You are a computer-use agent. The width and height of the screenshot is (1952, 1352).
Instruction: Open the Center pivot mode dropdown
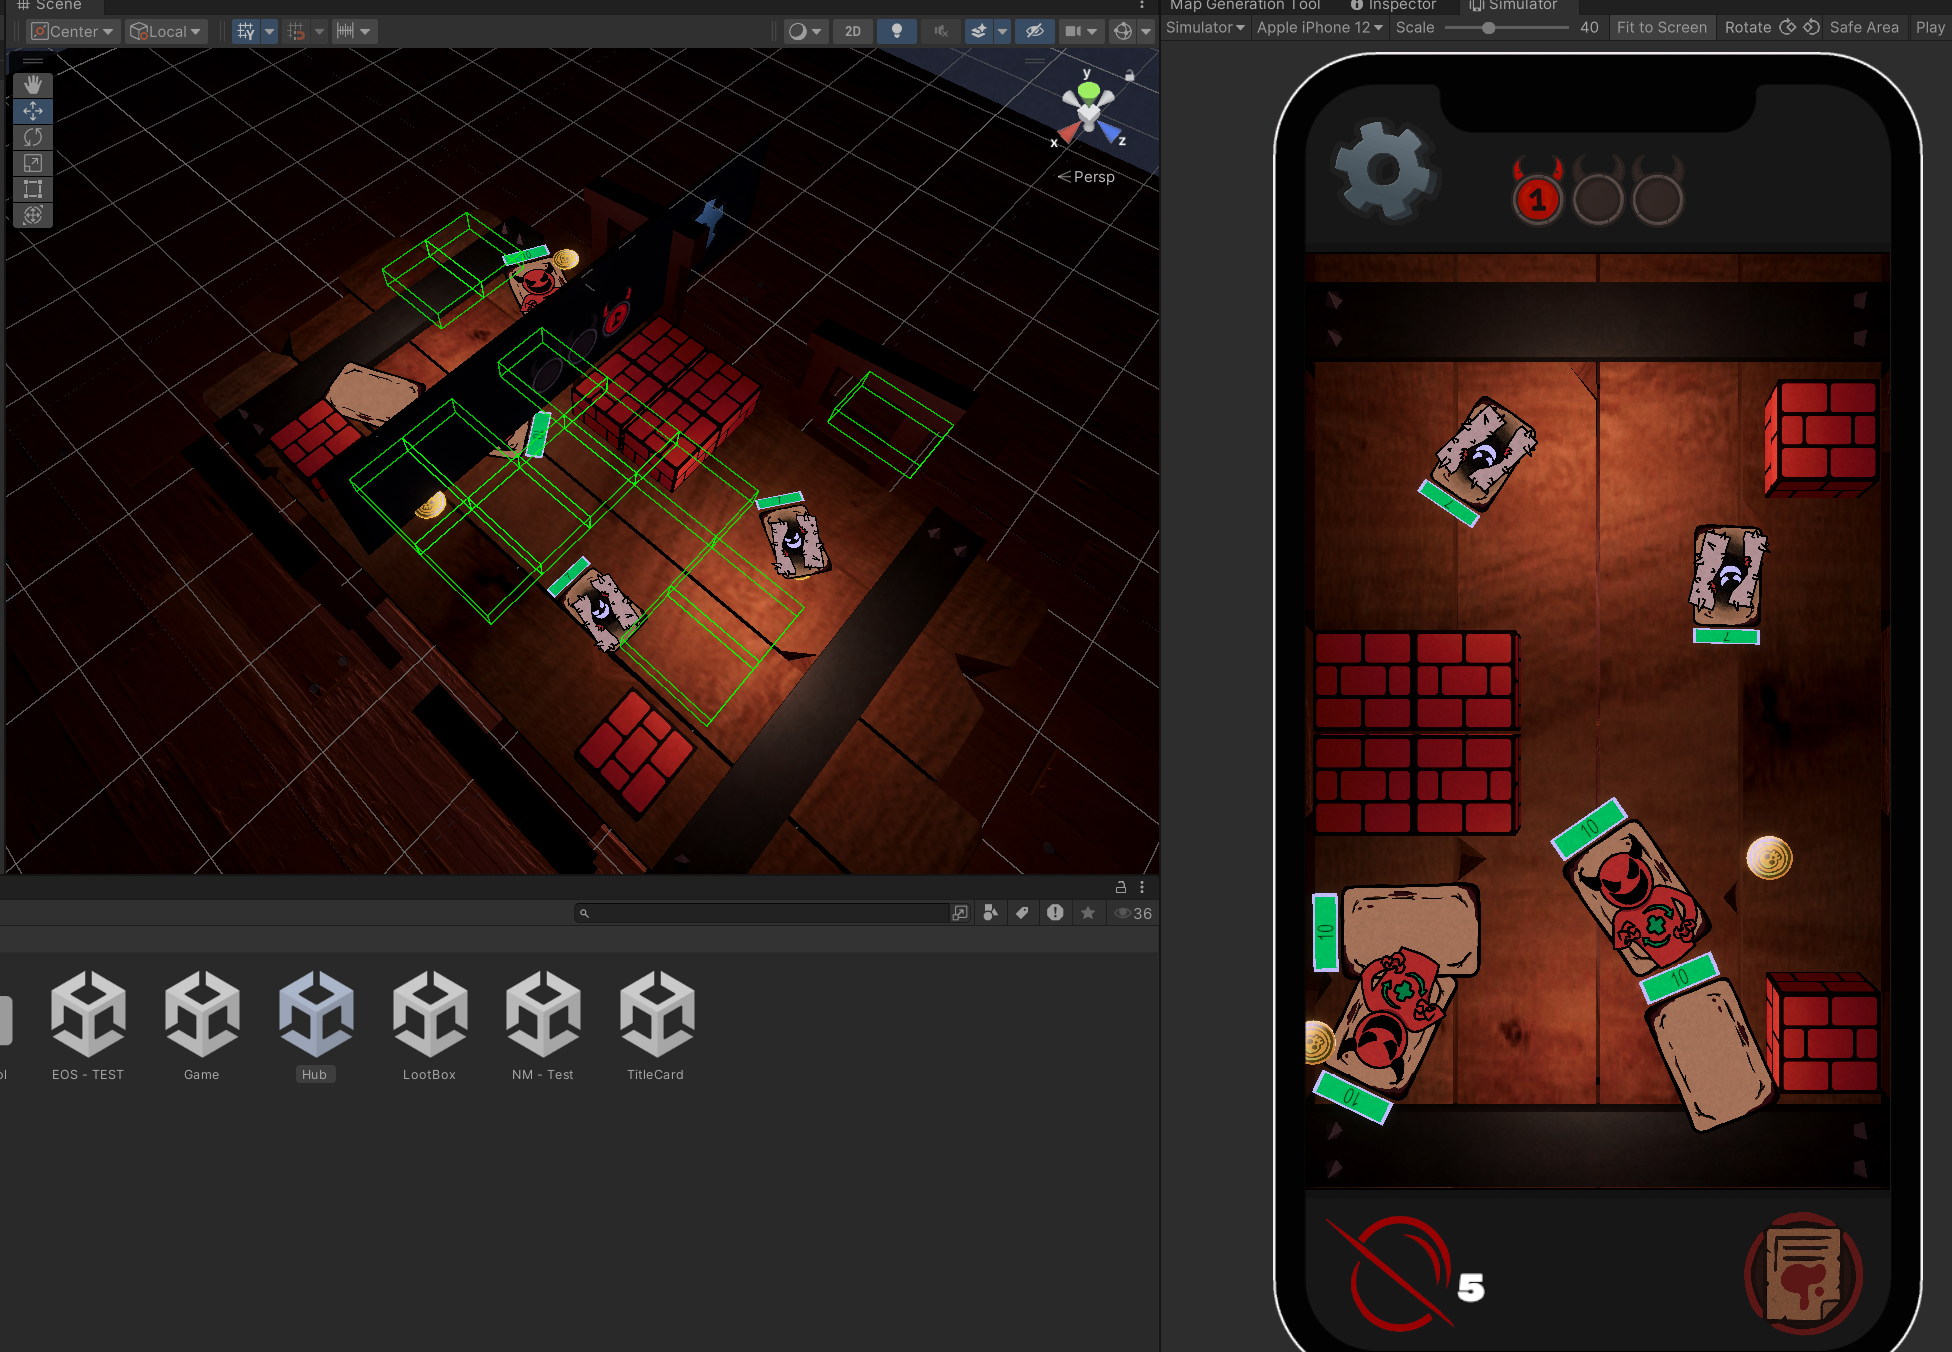[x=73, y=31]
